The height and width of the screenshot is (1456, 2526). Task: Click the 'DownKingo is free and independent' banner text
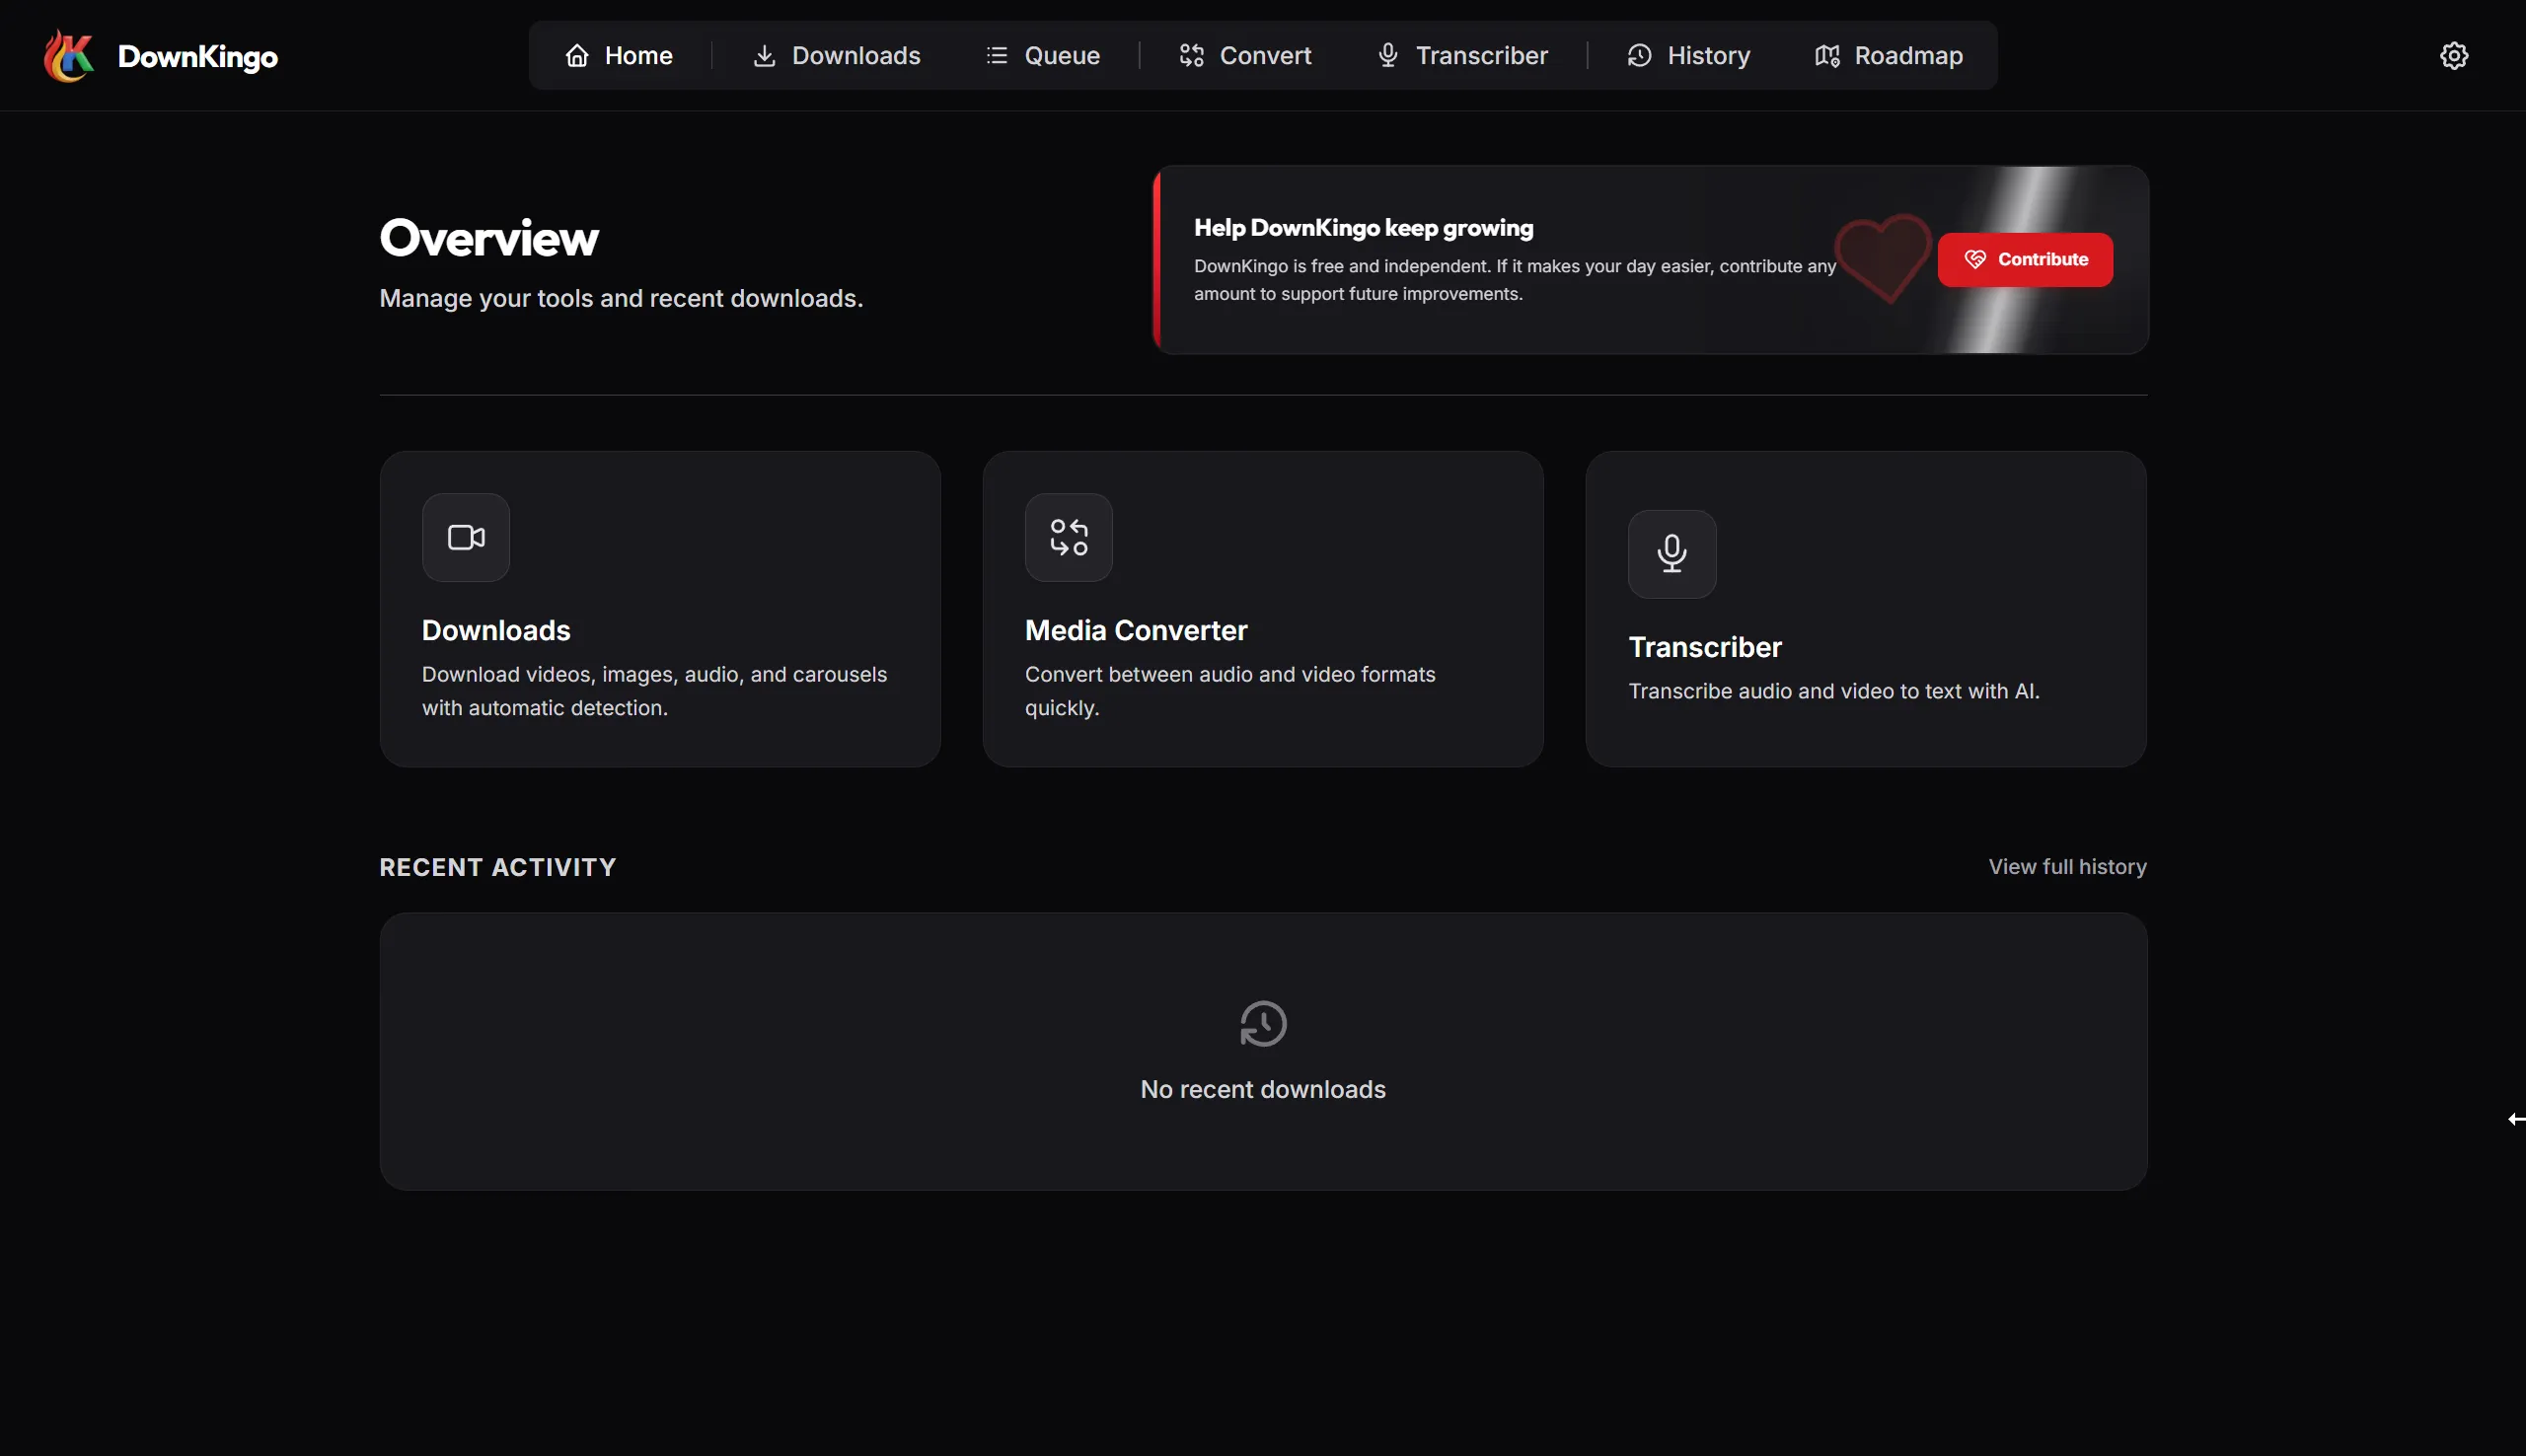[x=1515, y=280]
